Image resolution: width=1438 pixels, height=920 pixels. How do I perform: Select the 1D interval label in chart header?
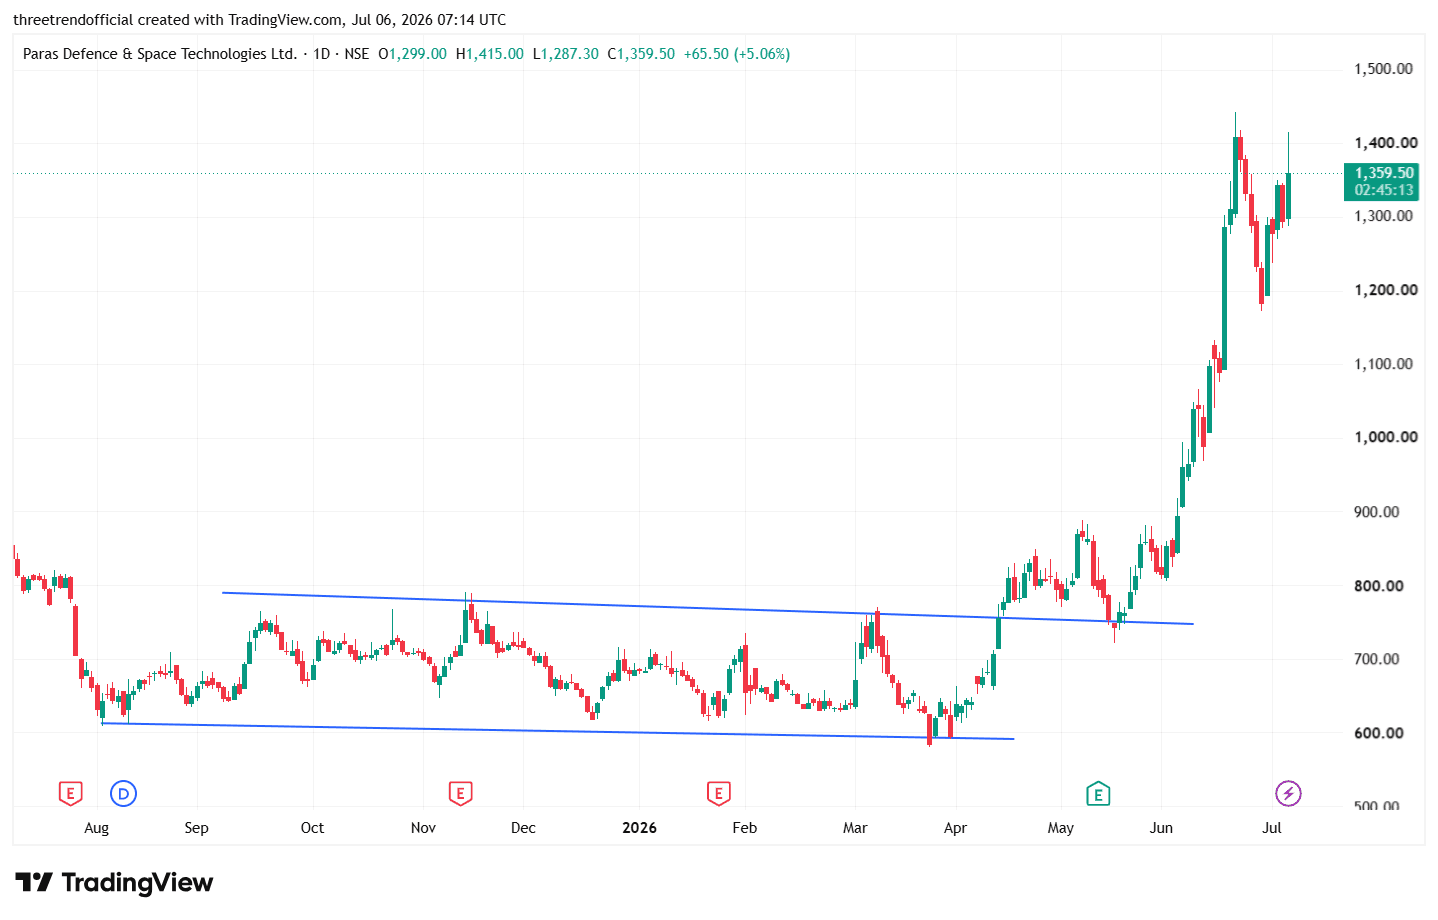(321, 54)
